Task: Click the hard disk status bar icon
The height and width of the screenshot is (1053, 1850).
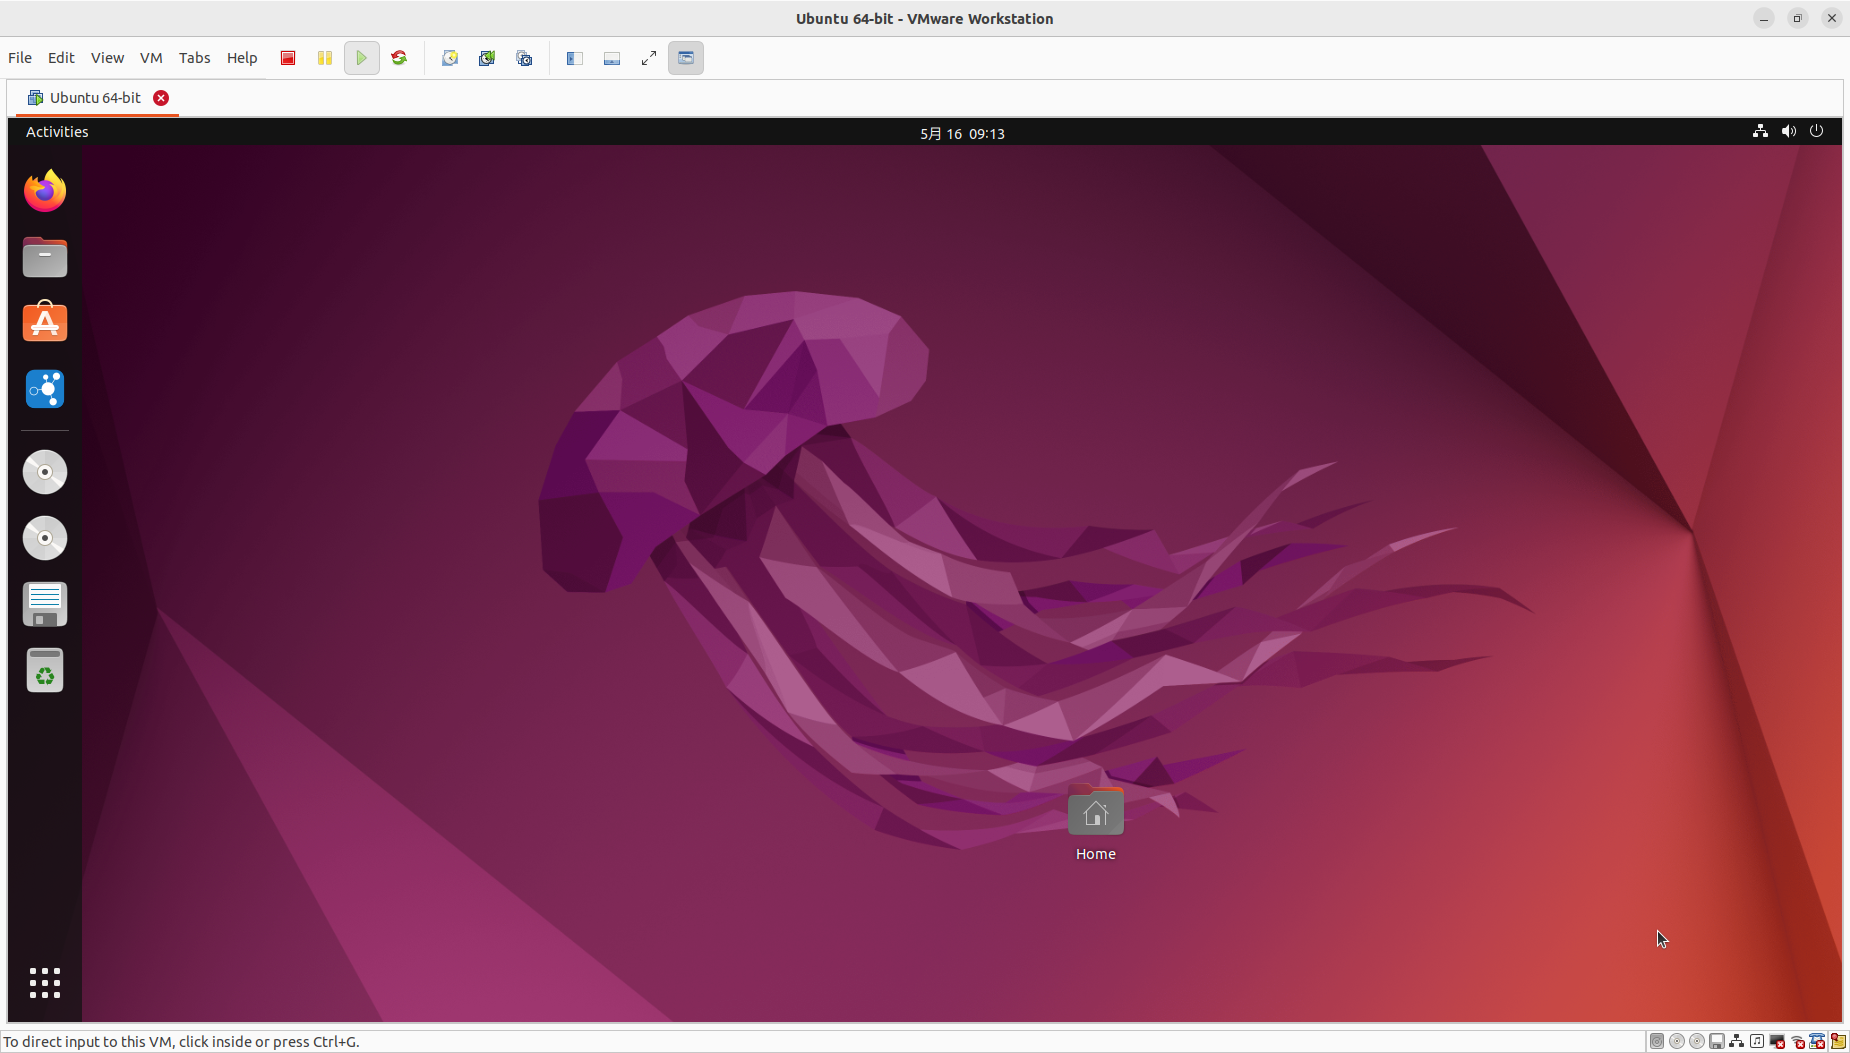Action: (x=1657, y=1041)
